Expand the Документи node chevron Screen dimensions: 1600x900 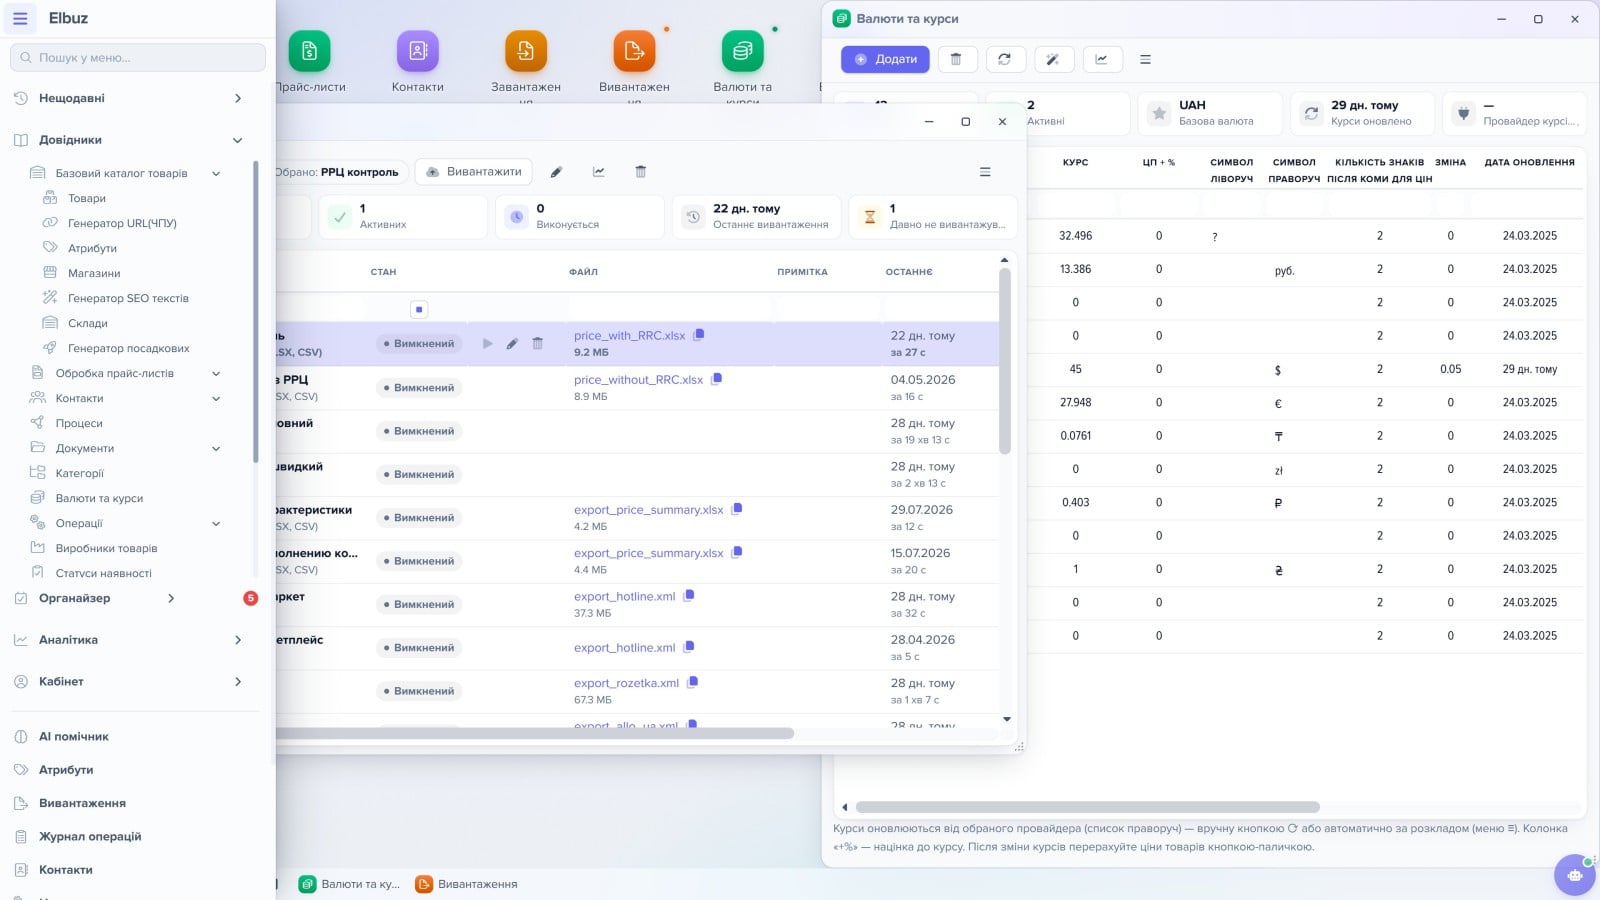(x=216, y=448)
